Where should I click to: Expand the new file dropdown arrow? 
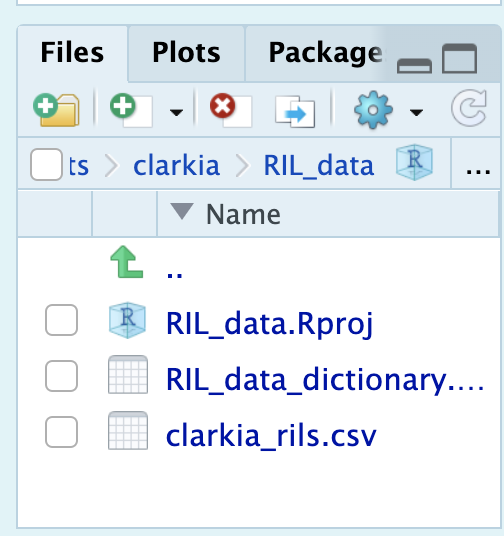[176, 112]
